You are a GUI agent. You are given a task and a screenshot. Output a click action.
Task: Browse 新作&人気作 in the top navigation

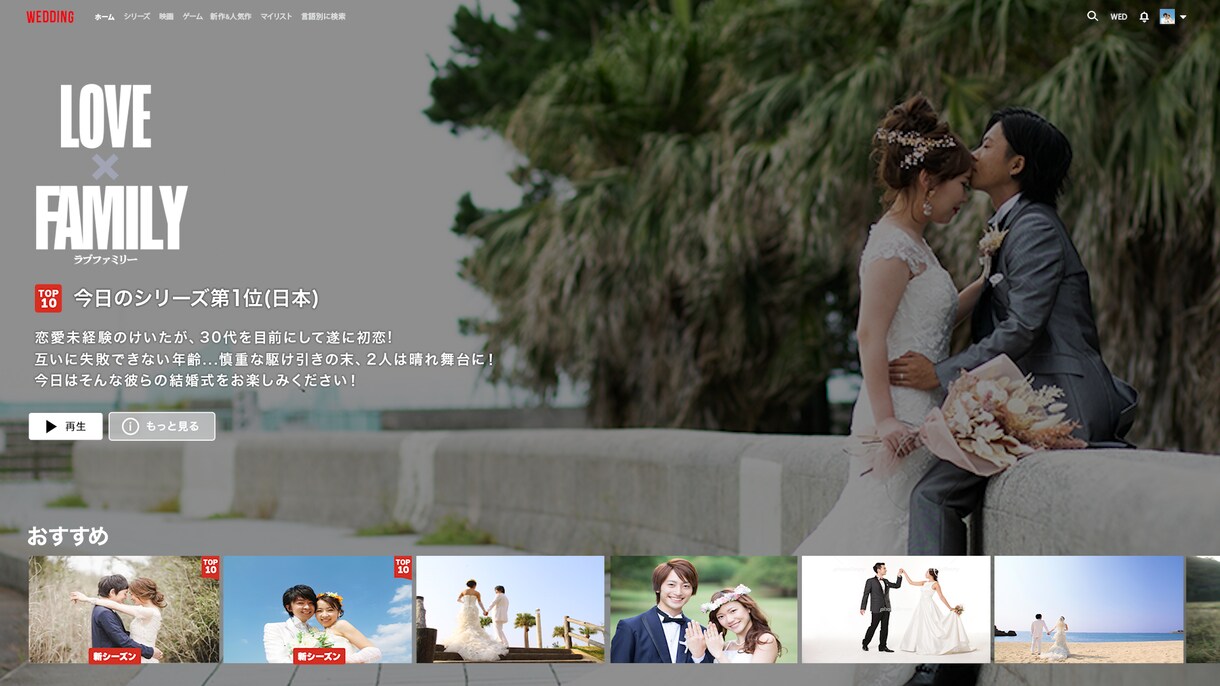click(x=231, y=17)
